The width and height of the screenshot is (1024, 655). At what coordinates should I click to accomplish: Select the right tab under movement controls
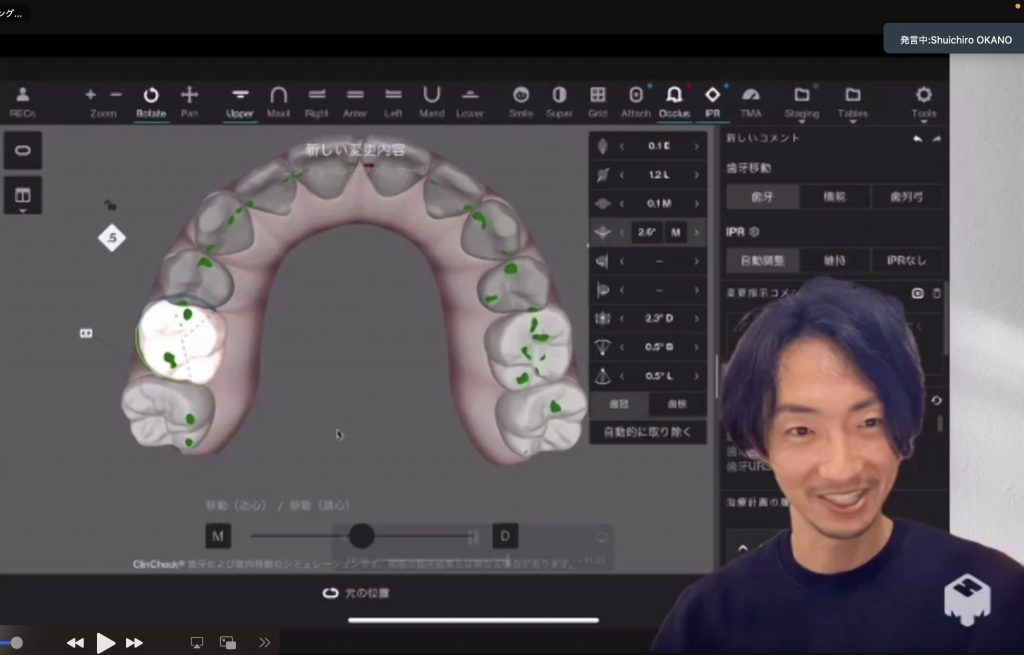[678, 404]
